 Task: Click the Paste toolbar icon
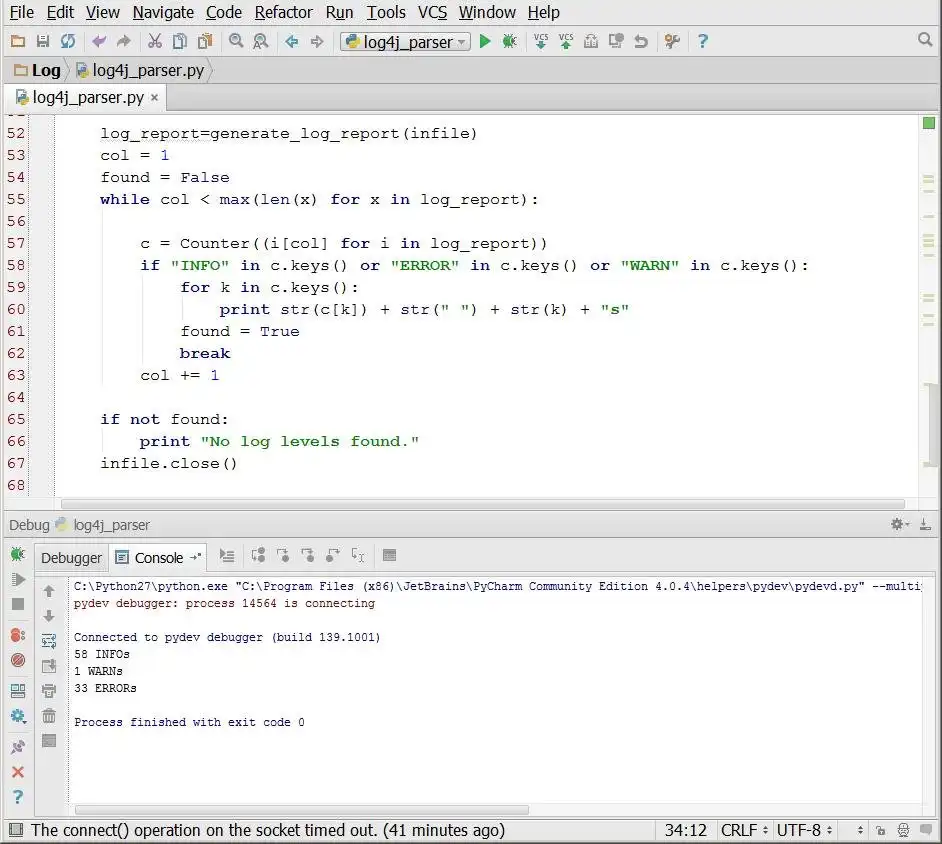click(x=205, y=41)
